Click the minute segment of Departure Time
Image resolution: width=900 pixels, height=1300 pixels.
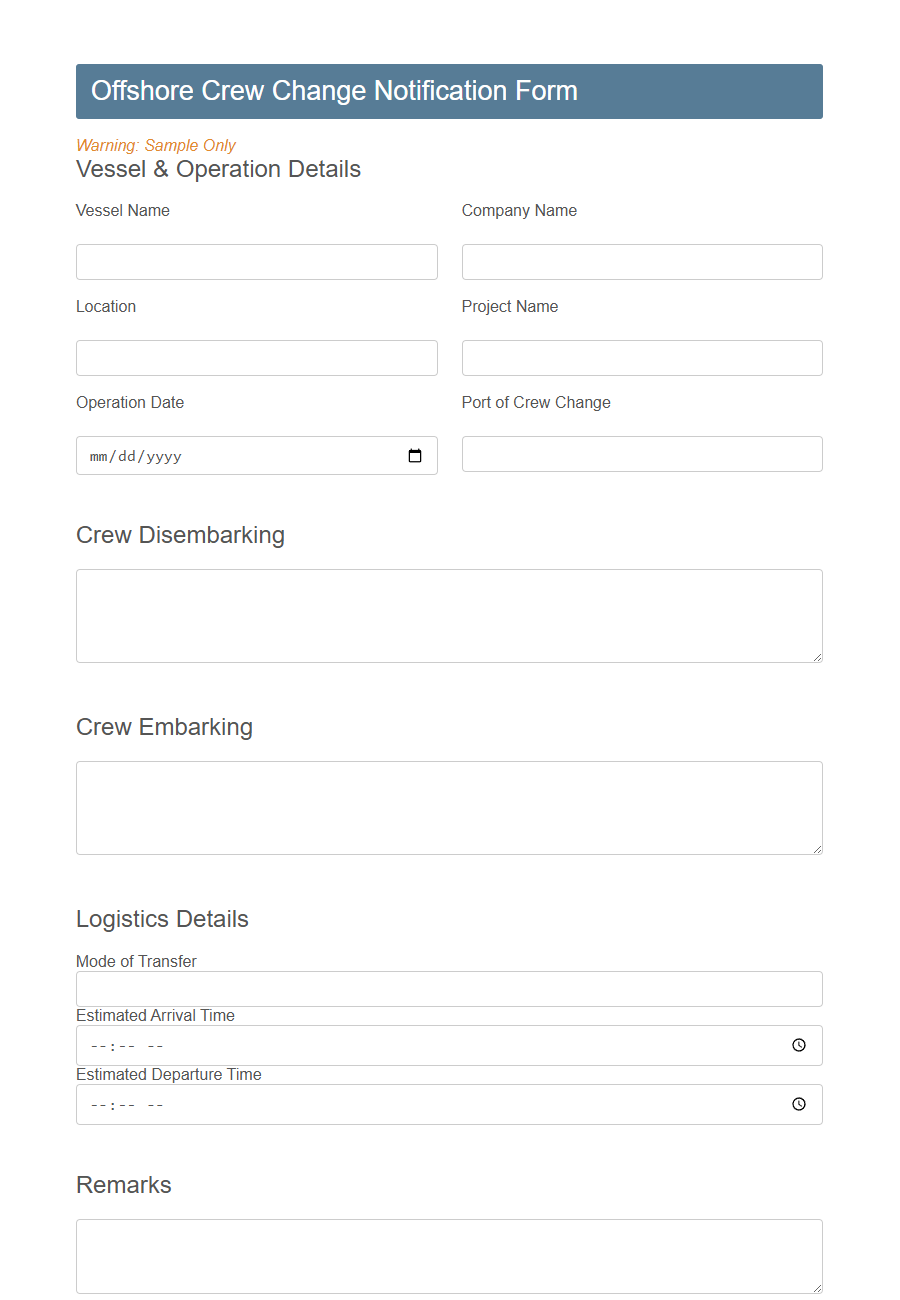coord(114,1104)
